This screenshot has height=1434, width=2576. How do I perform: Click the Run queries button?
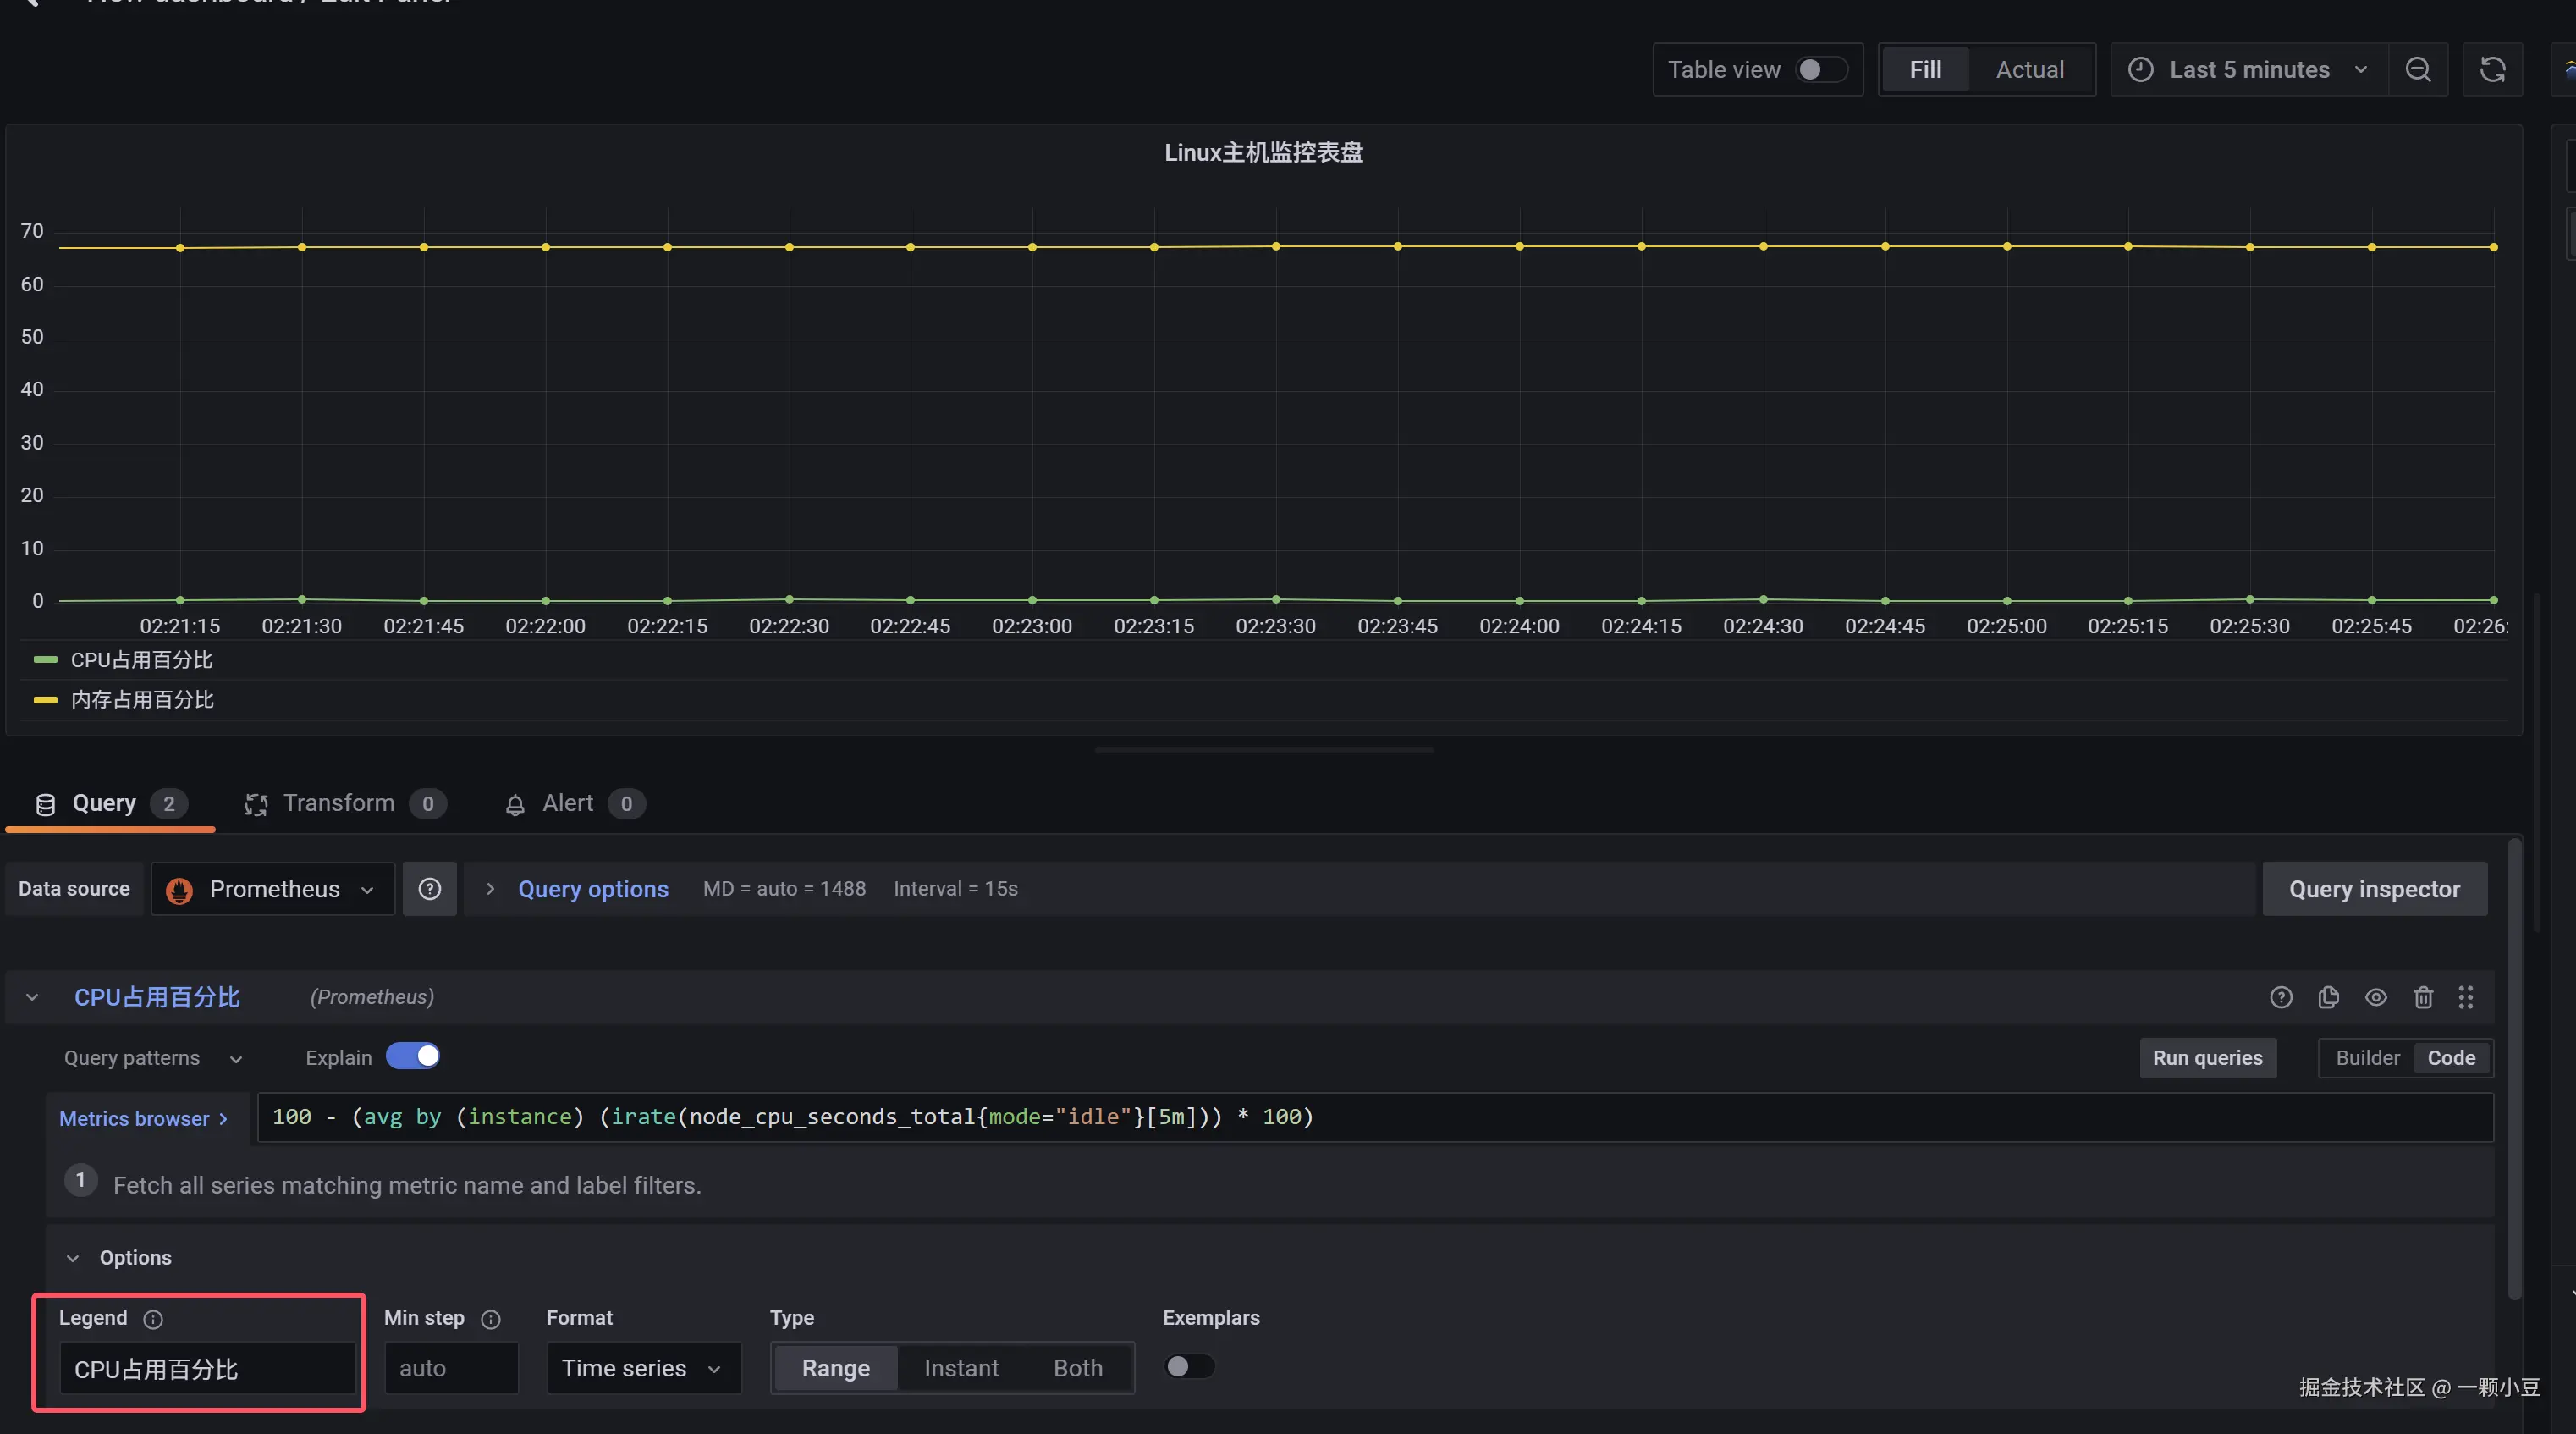click(2207, 1058)
